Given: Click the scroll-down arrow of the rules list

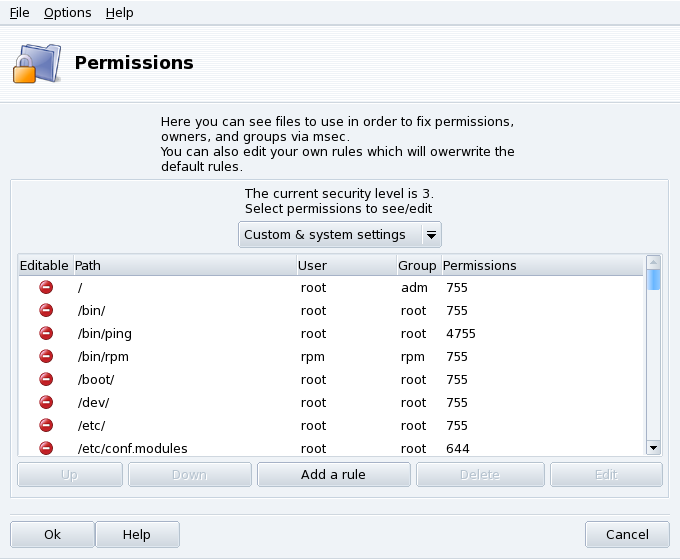Looking at the screenshot, I should (x=654, y=448).
